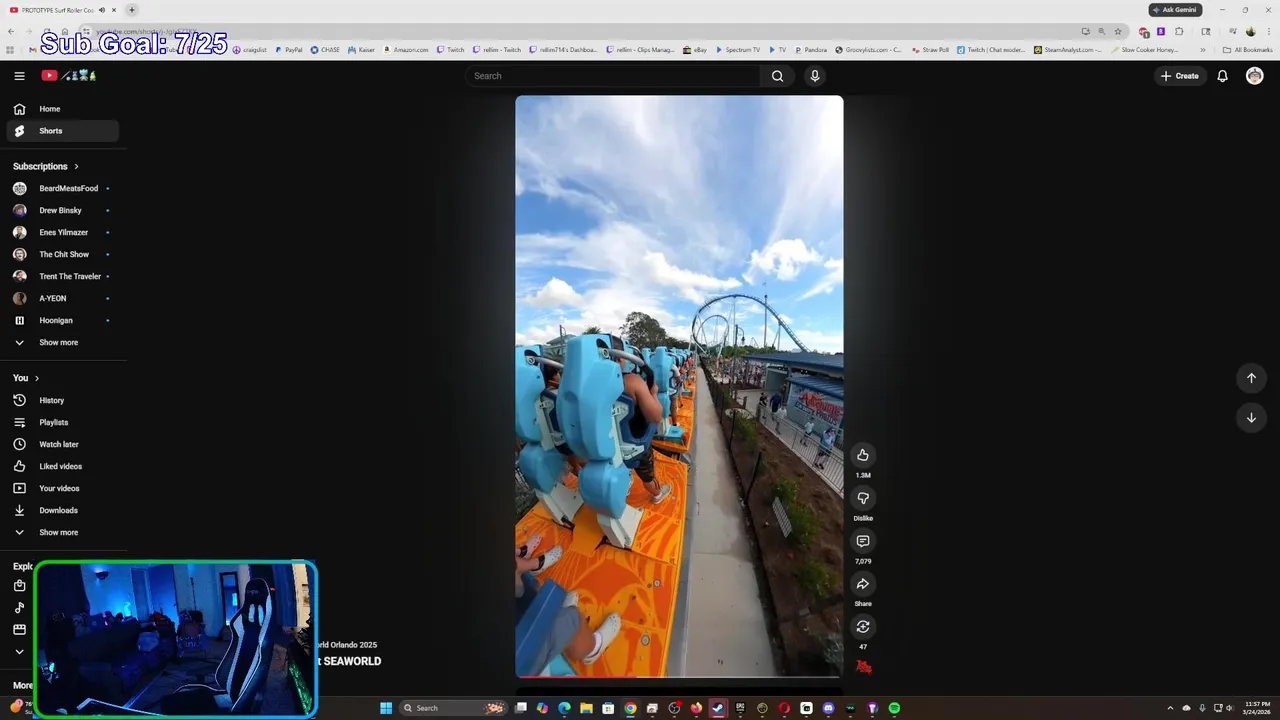
Task: Open the Spectrum TV bookmark
Action: coord(738,49)
